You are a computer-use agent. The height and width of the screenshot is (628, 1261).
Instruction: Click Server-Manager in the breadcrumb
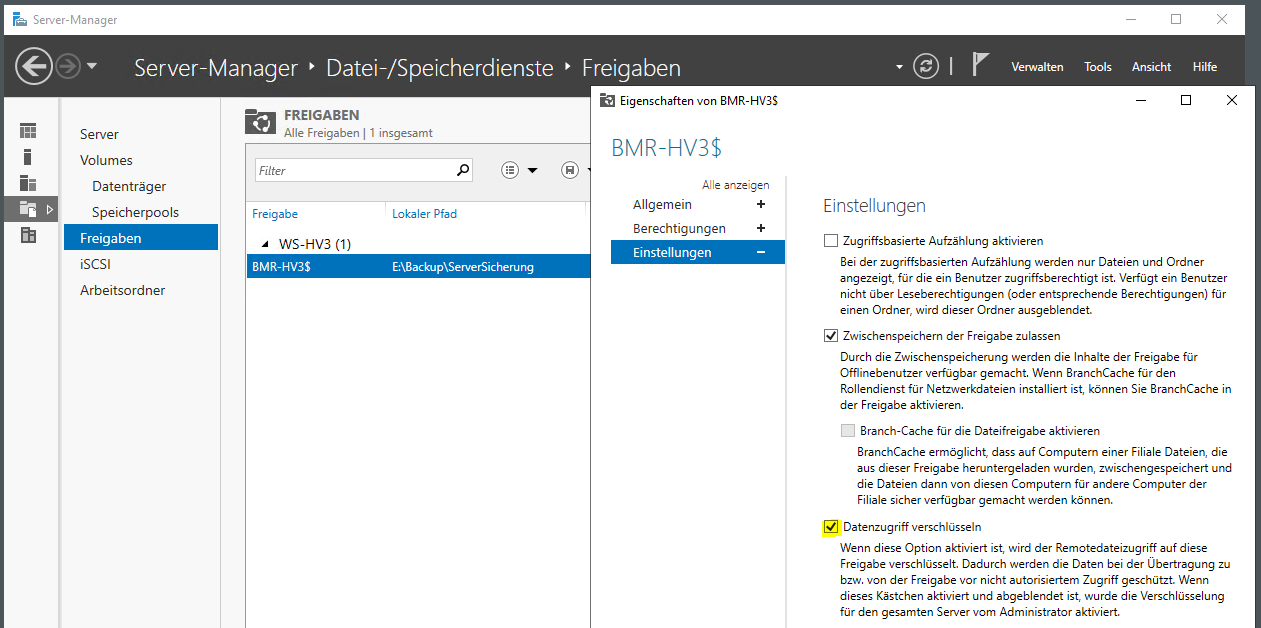[x=216, y=68]
